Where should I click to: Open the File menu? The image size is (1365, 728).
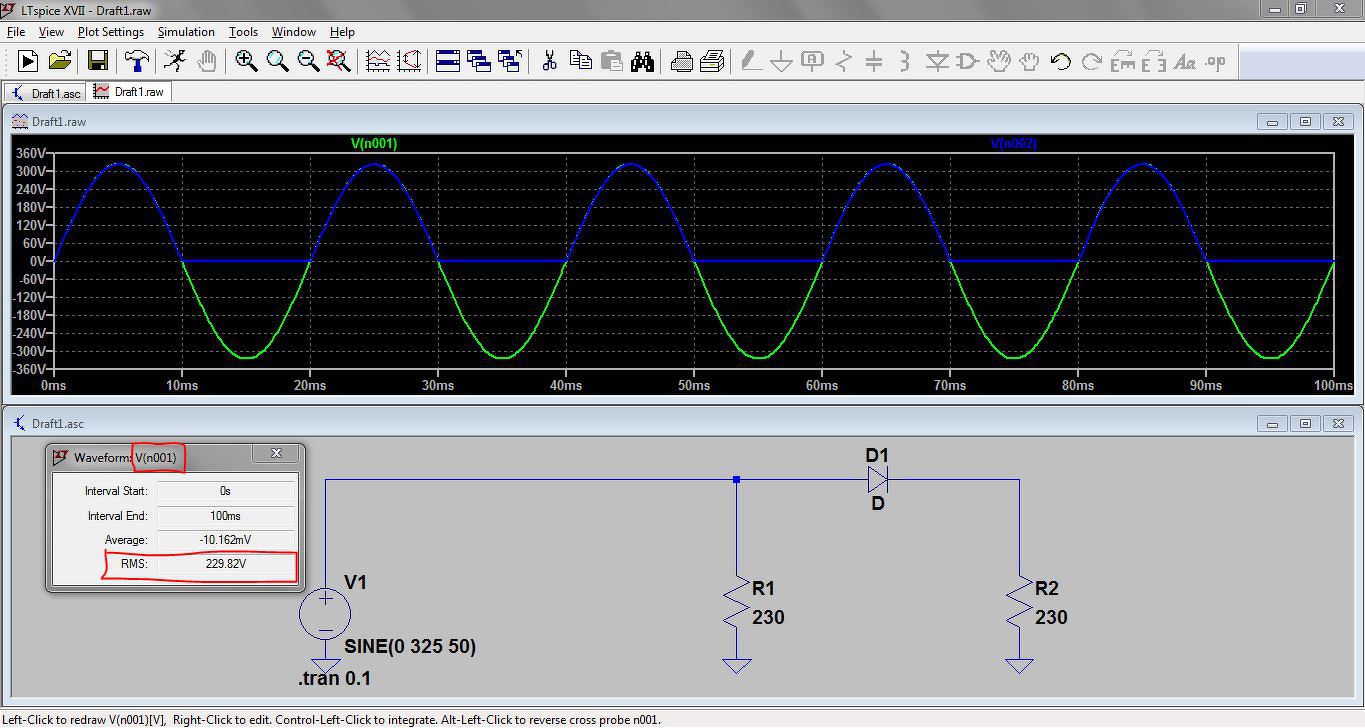click(x=16, y=32)
